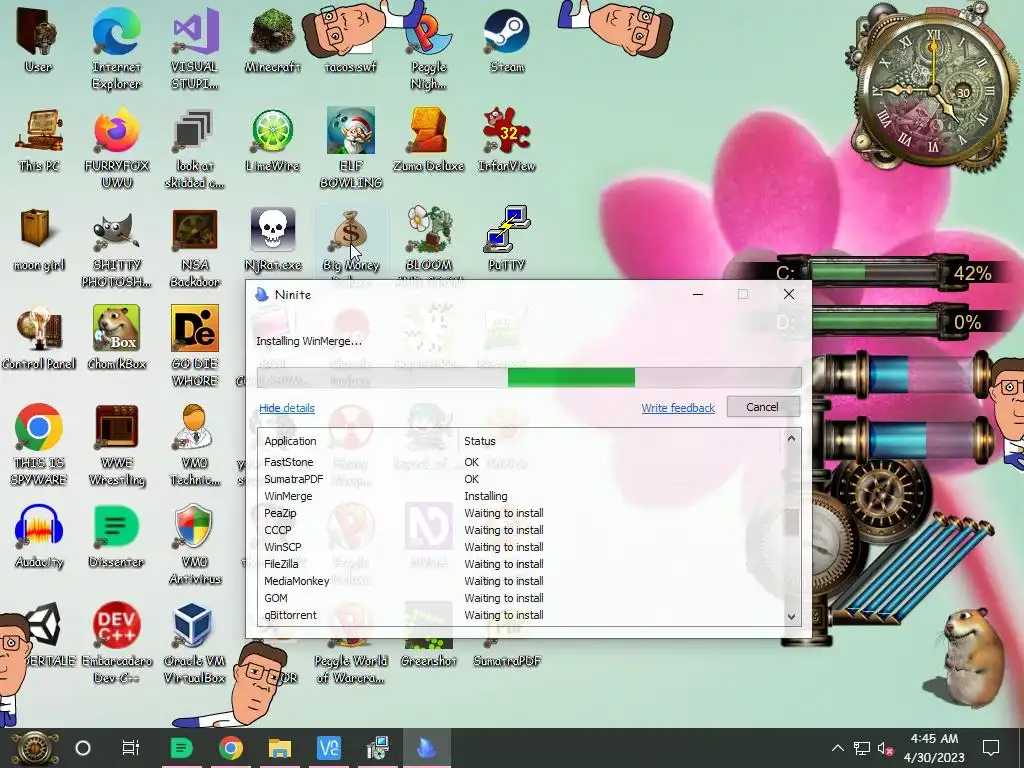
Task: Open File Explorer from taskbar
Action: tap(280, 748)
